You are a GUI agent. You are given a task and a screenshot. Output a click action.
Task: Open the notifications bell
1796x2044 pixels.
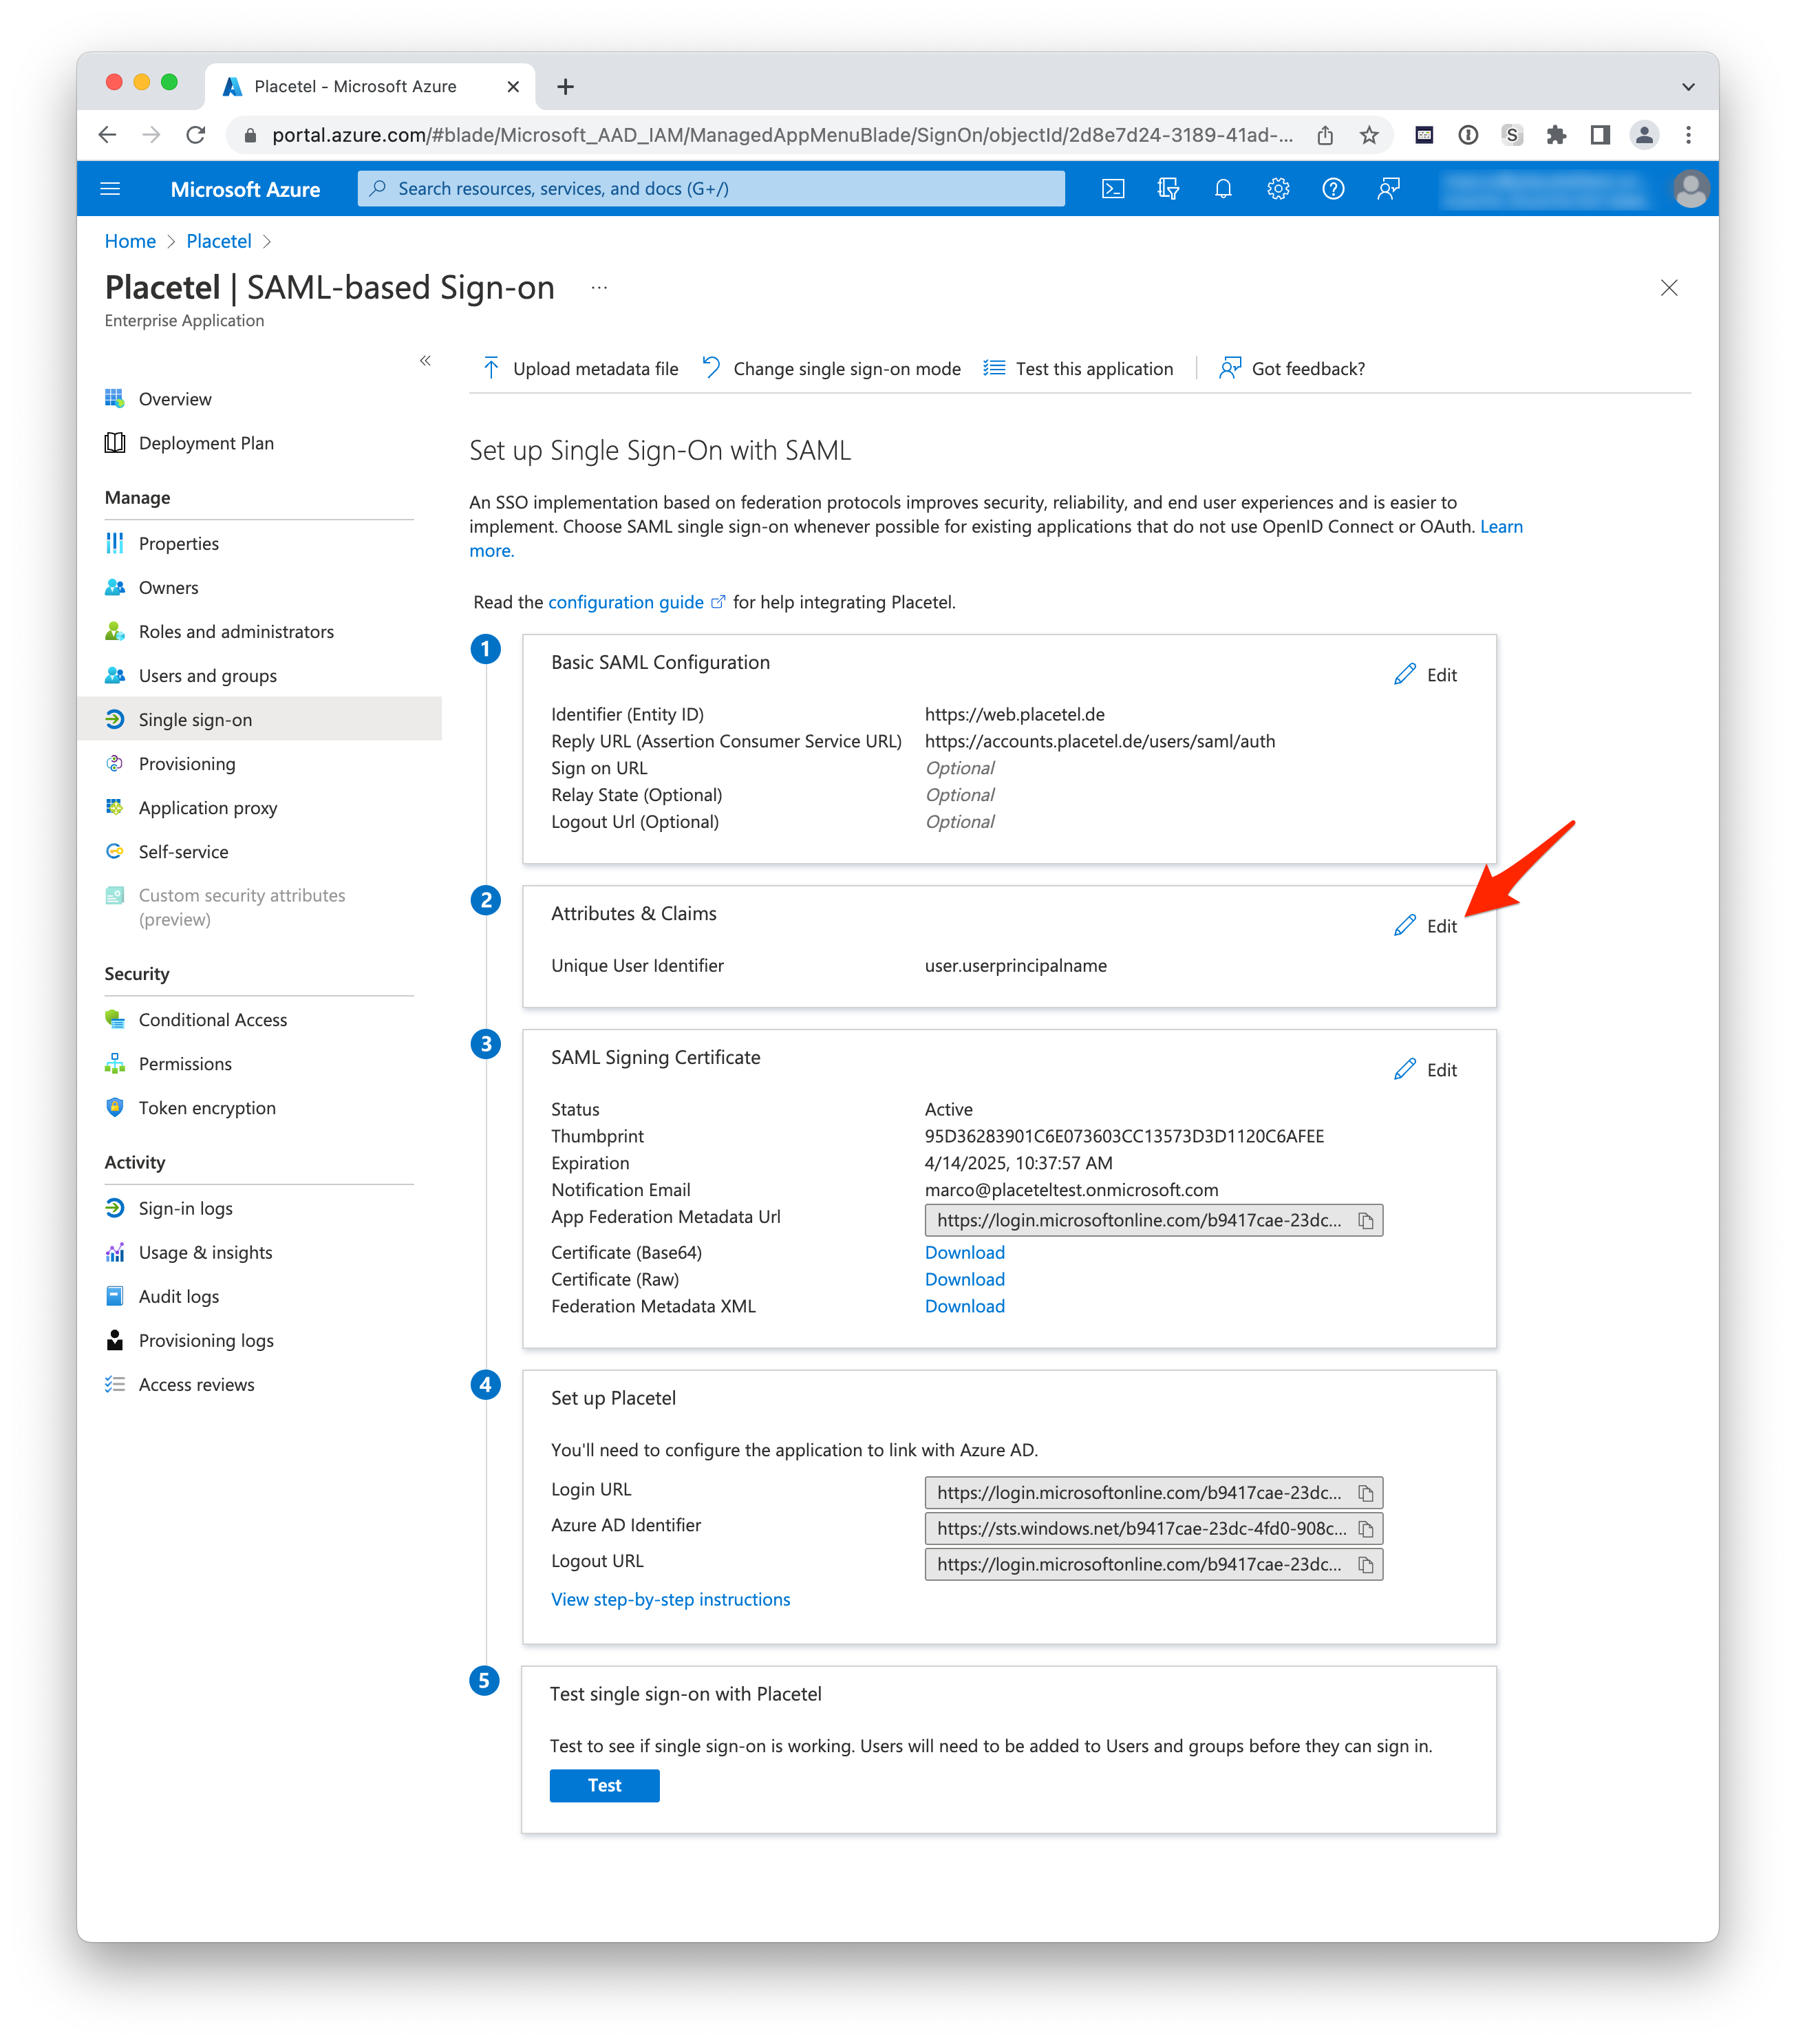1223,189
